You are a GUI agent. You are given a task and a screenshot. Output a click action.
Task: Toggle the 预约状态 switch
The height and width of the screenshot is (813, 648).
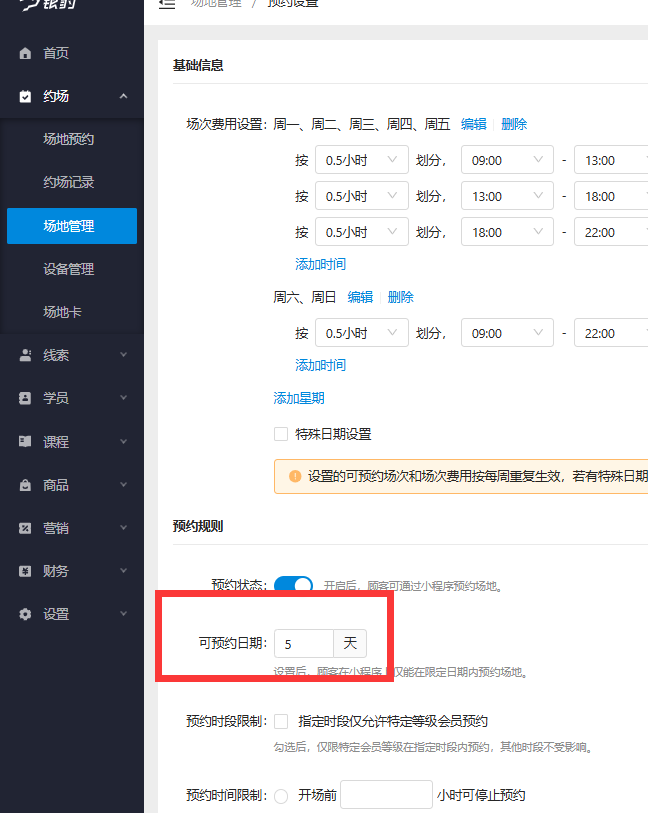click(x=293, y=584)
